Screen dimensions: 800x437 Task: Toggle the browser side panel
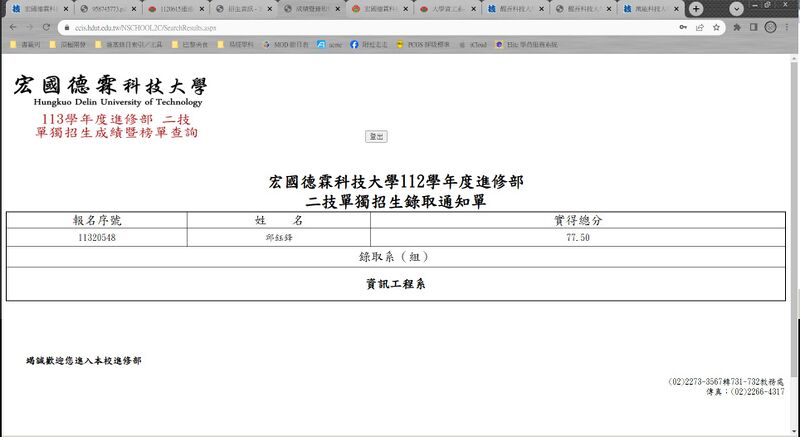coord(752,27)
